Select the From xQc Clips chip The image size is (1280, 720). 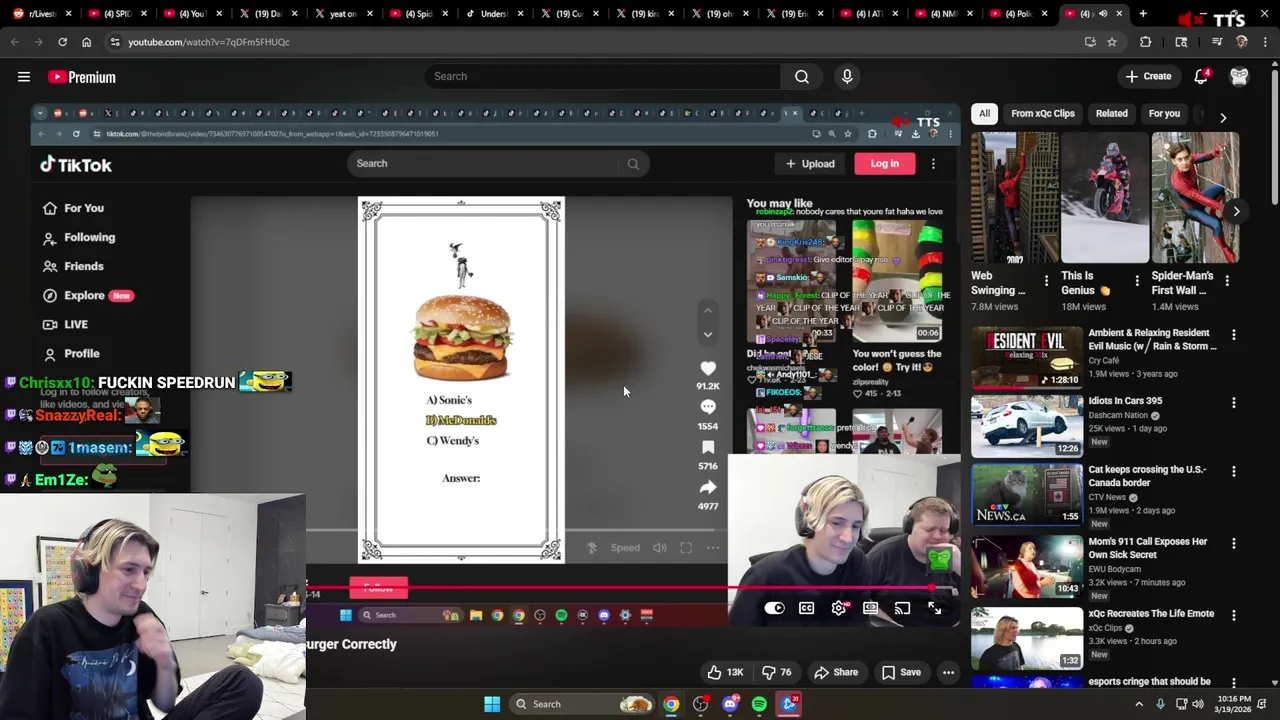click(x=1042, y=114)
